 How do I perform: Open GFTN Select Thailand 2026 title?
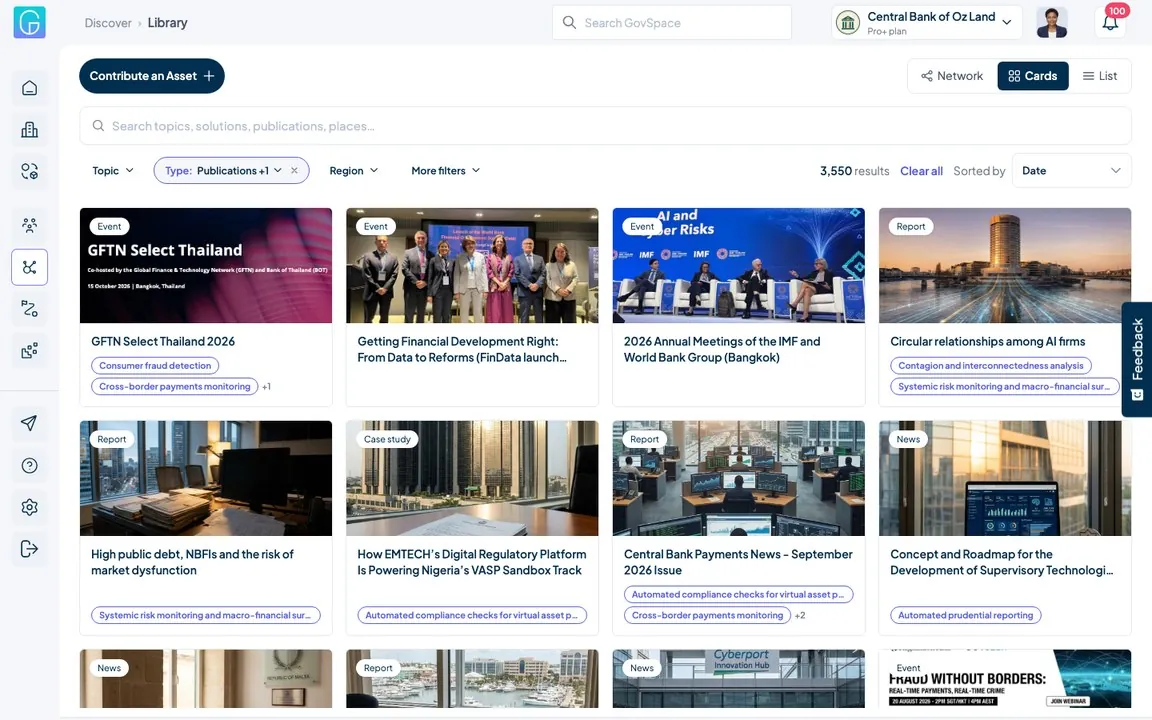(x=163, y=342)
